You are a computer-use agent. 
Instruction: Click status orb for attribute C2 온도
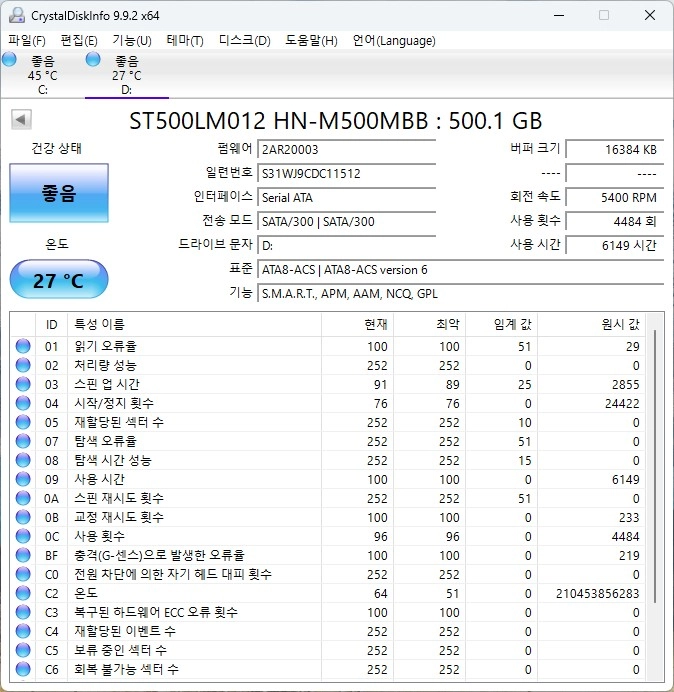point(23,593)
